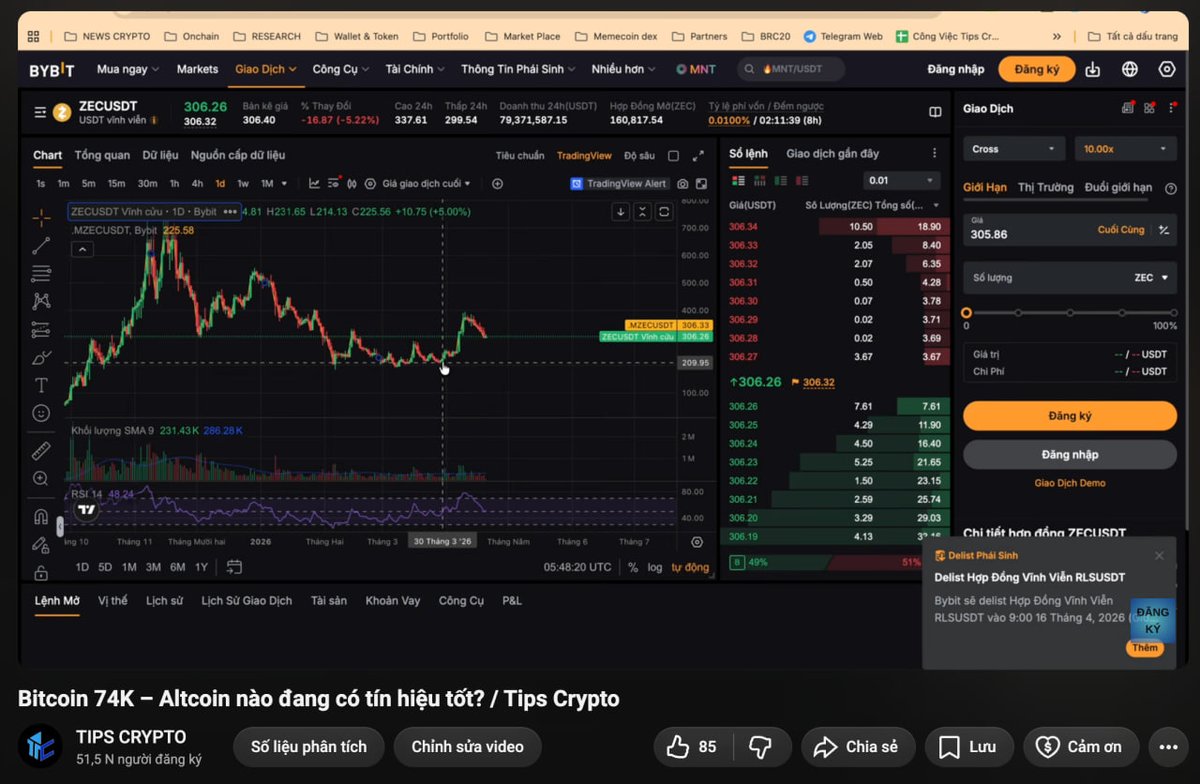
Task: Click the chart snapshot camera icon
Action: pyautogui.click(x=683, y=184)
